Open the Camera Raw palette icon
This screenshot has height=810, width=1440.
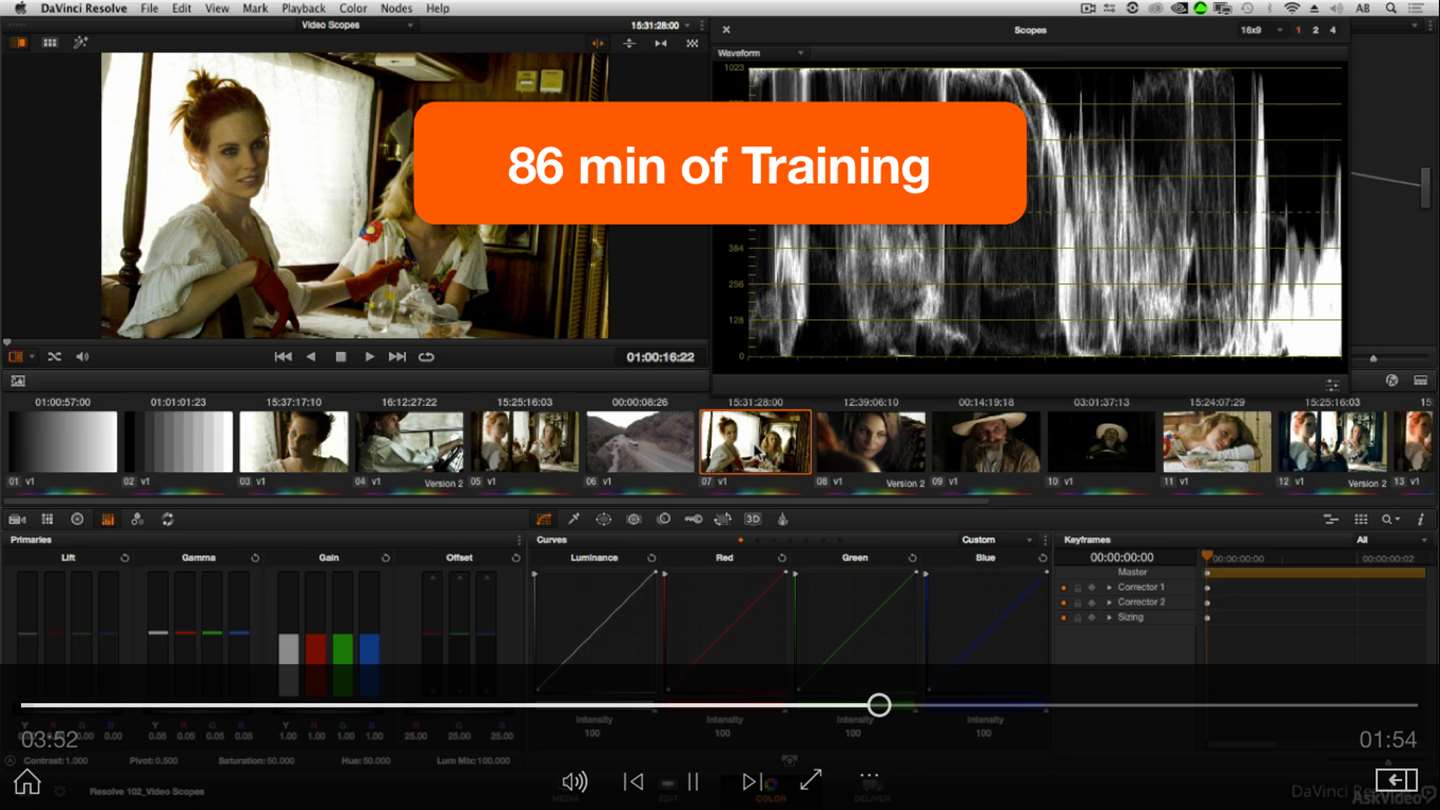coord(17,519)
